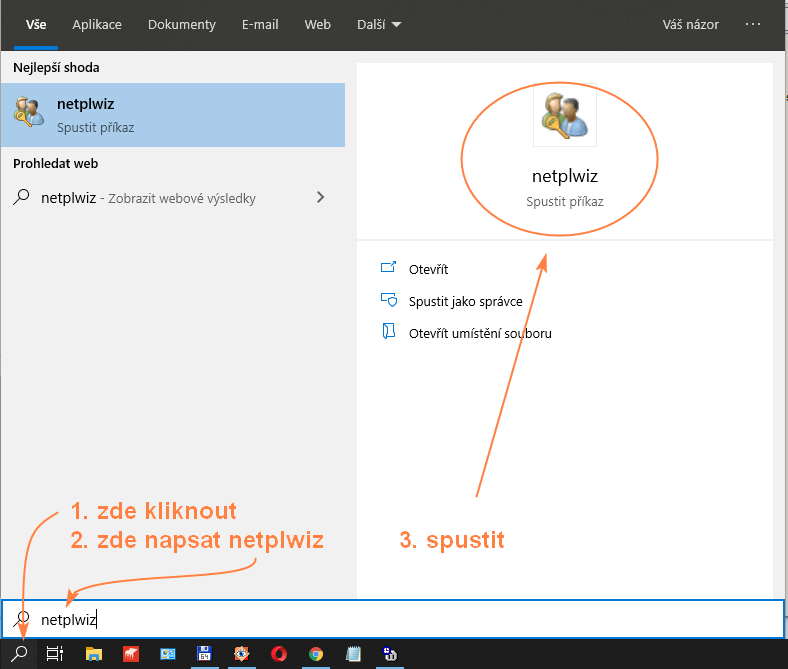The image size is (788, 669).
Task: Choose Spustit jako správce
Action: [465, 301]
